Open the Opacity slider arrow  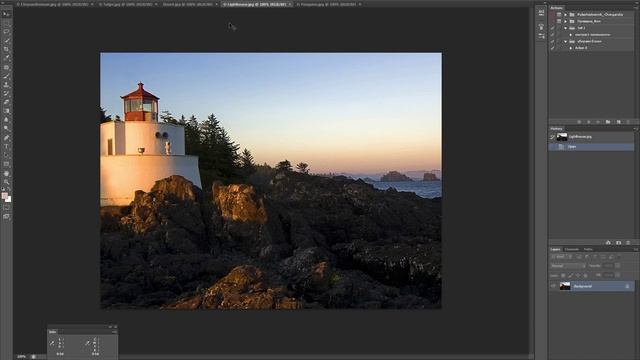point(617,266)
